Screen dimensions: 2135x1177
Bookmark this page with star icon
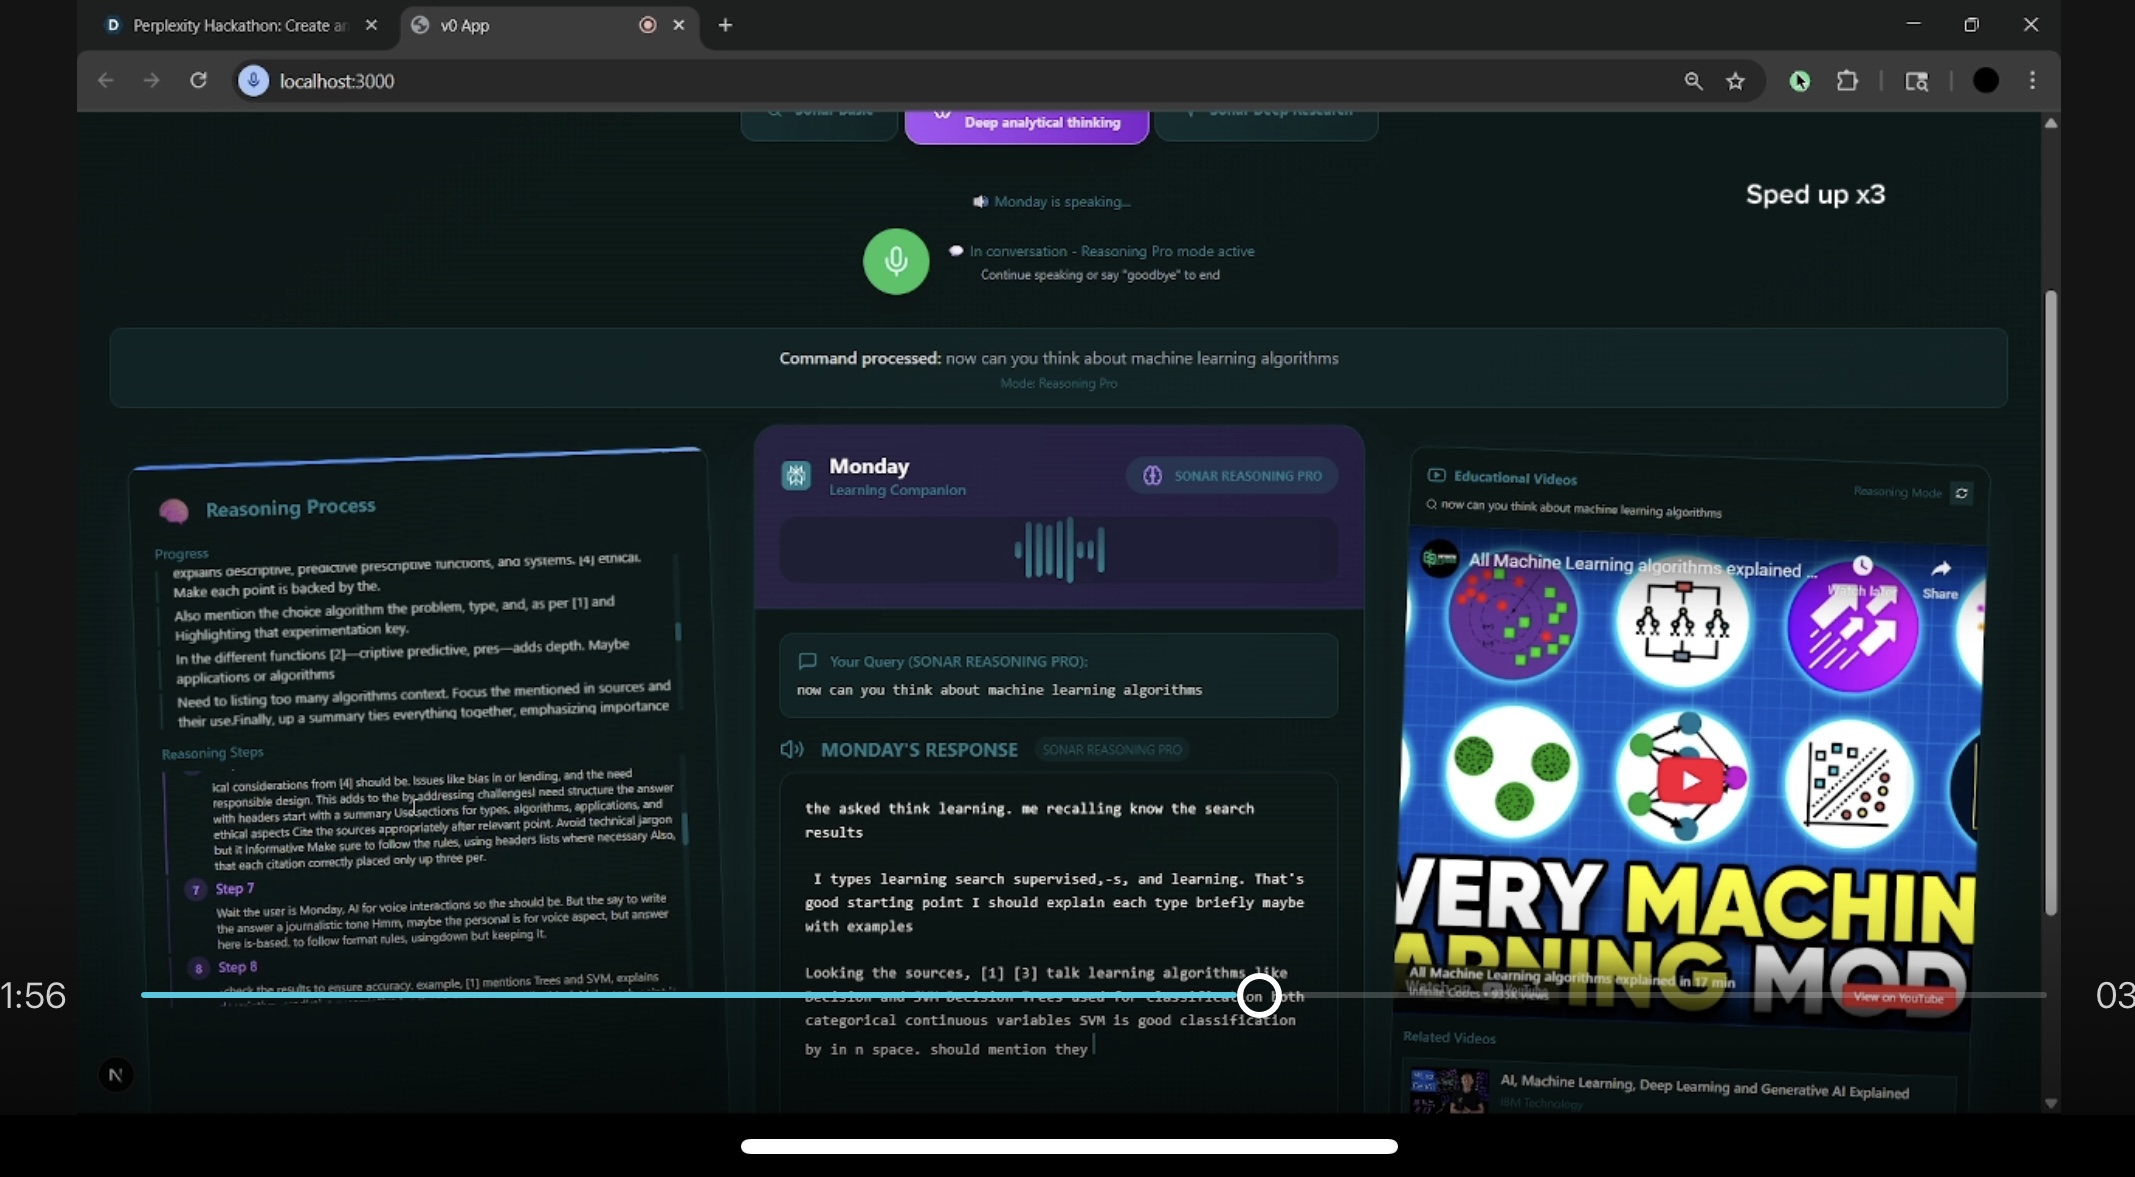click(x=1735, y=81)
